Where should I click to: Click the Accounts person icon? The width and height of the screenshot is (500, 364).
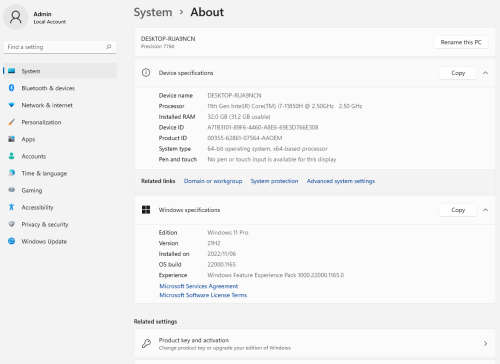[x=12, y=156]
